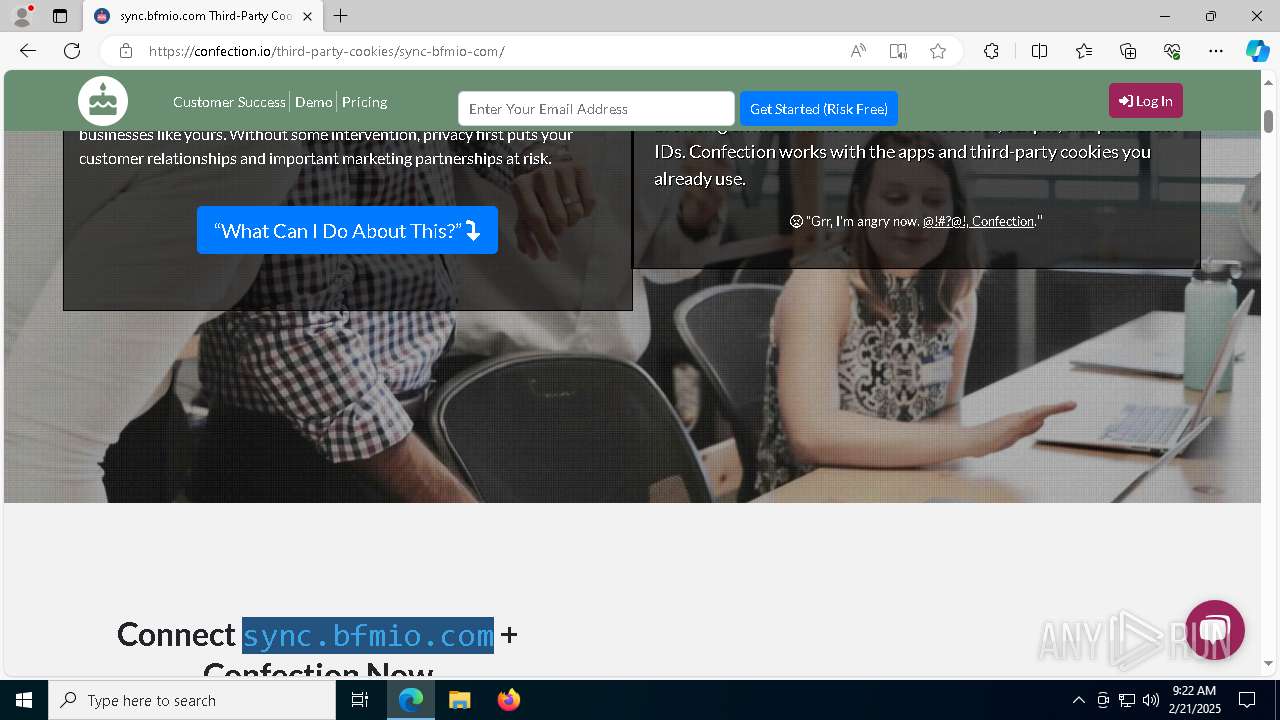Open the Demo page
1280x720 pixels.
(313, 102)
